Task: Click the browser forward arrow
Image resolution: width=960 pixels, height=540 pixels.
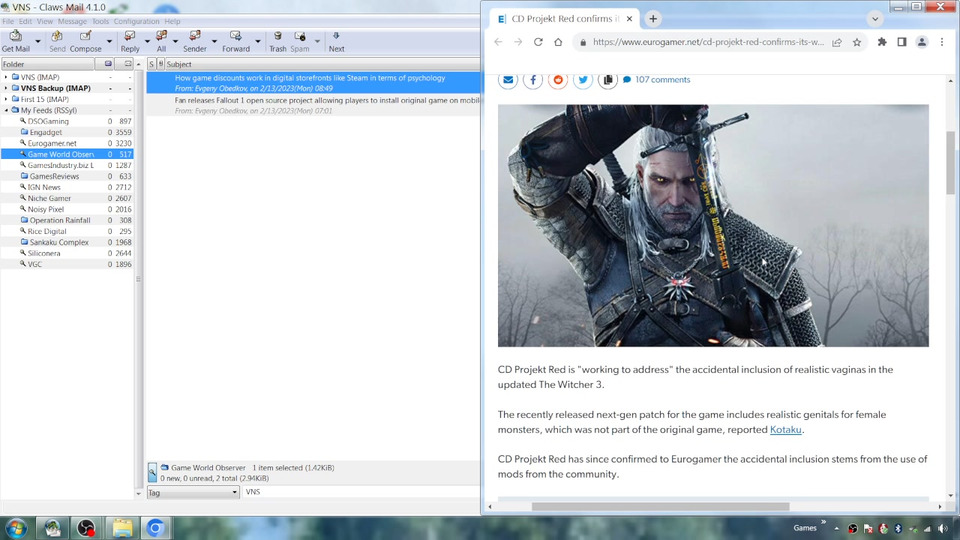Action: (518, 42)
